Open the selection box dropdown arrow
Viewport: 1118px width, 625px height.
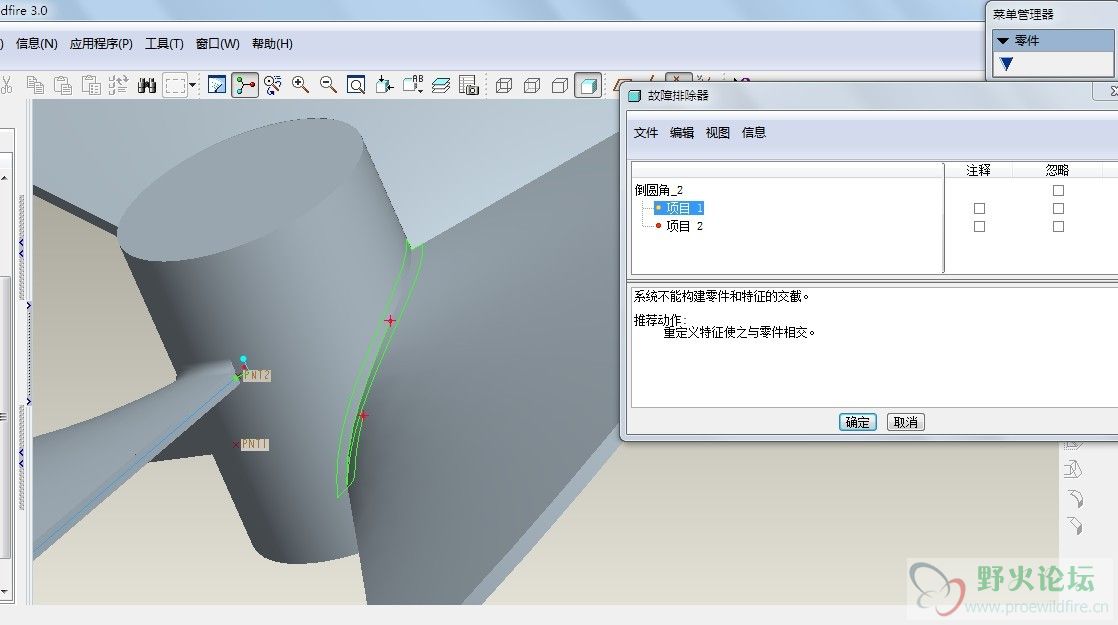click(x=193, y=86)
